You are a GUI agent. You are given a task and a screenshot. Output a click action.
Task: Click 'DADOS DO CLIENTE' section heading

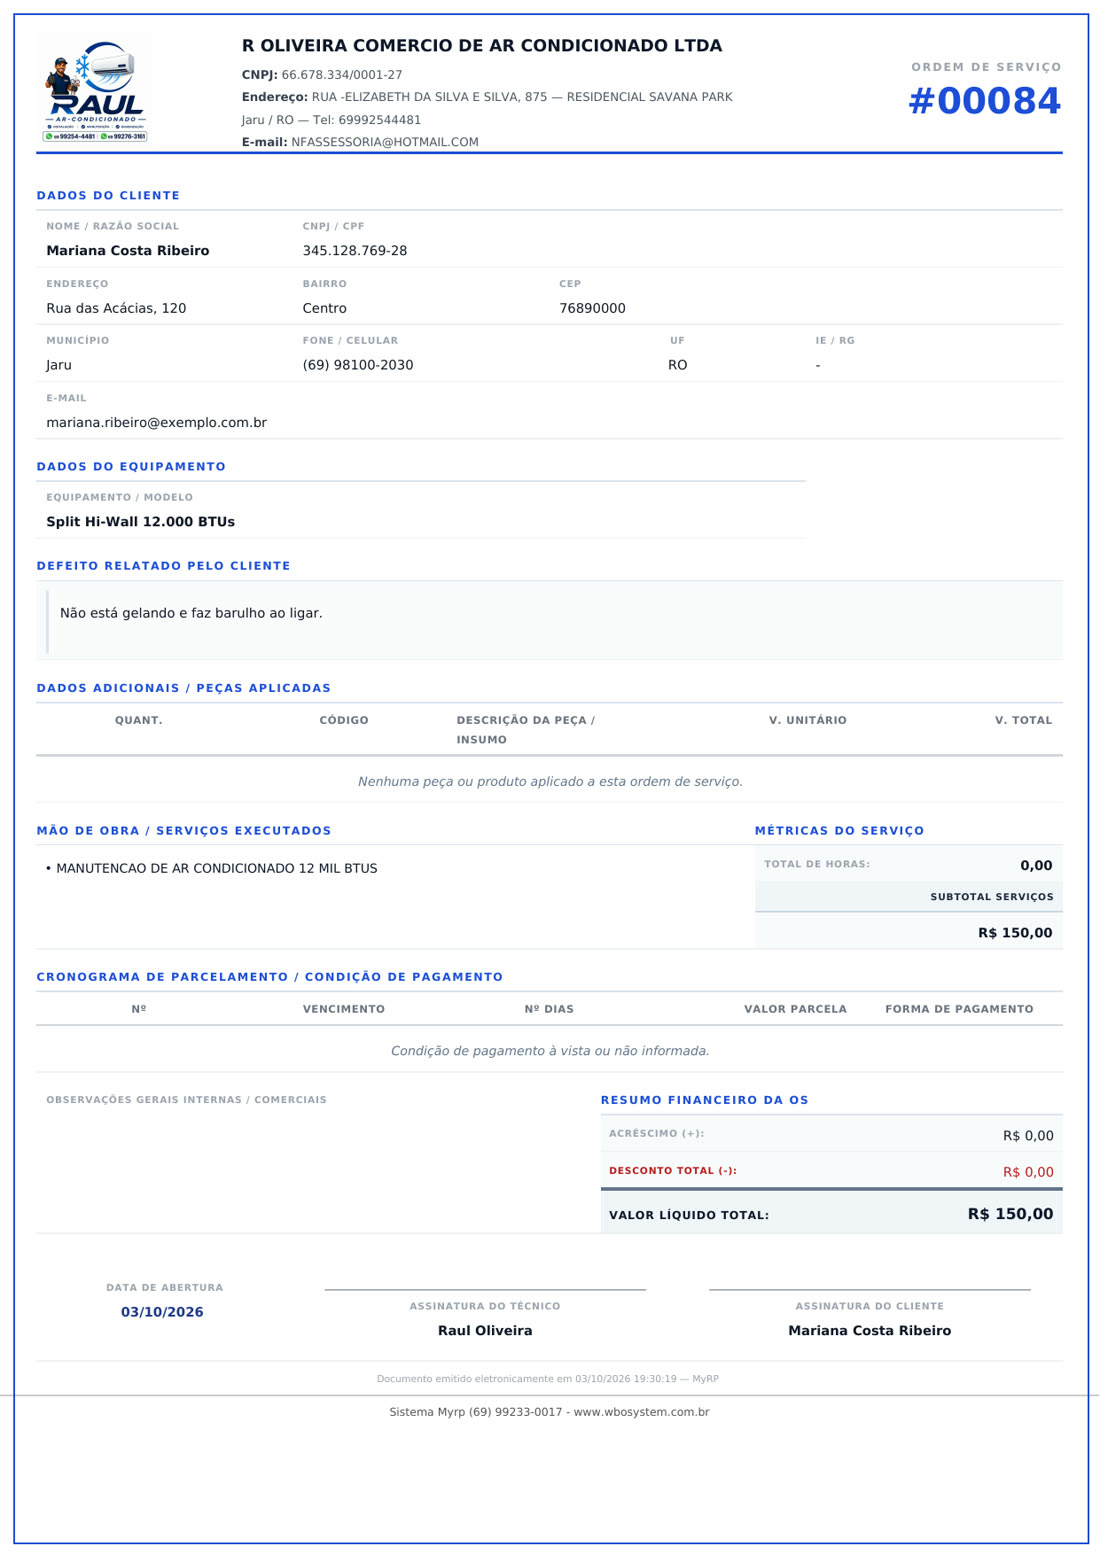click(x=108, y=196)
